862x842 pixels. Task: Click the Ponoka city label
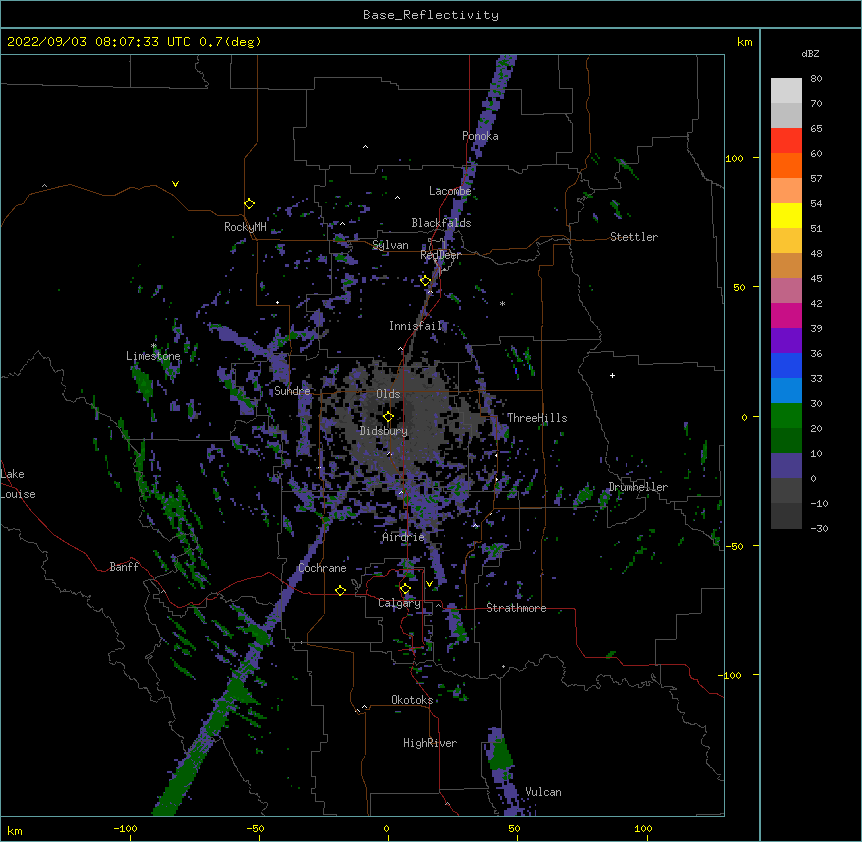pyautogui.click(x=480, y=136)
